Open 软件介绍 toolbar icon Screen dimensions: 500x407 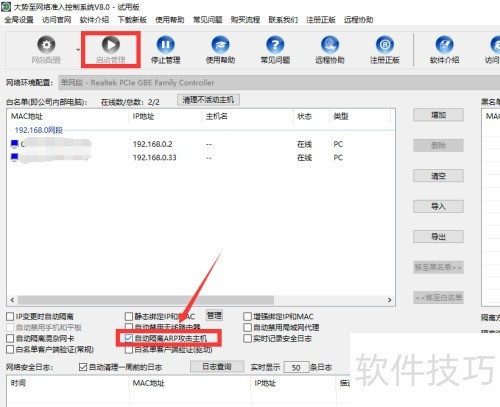pos(444,45)
